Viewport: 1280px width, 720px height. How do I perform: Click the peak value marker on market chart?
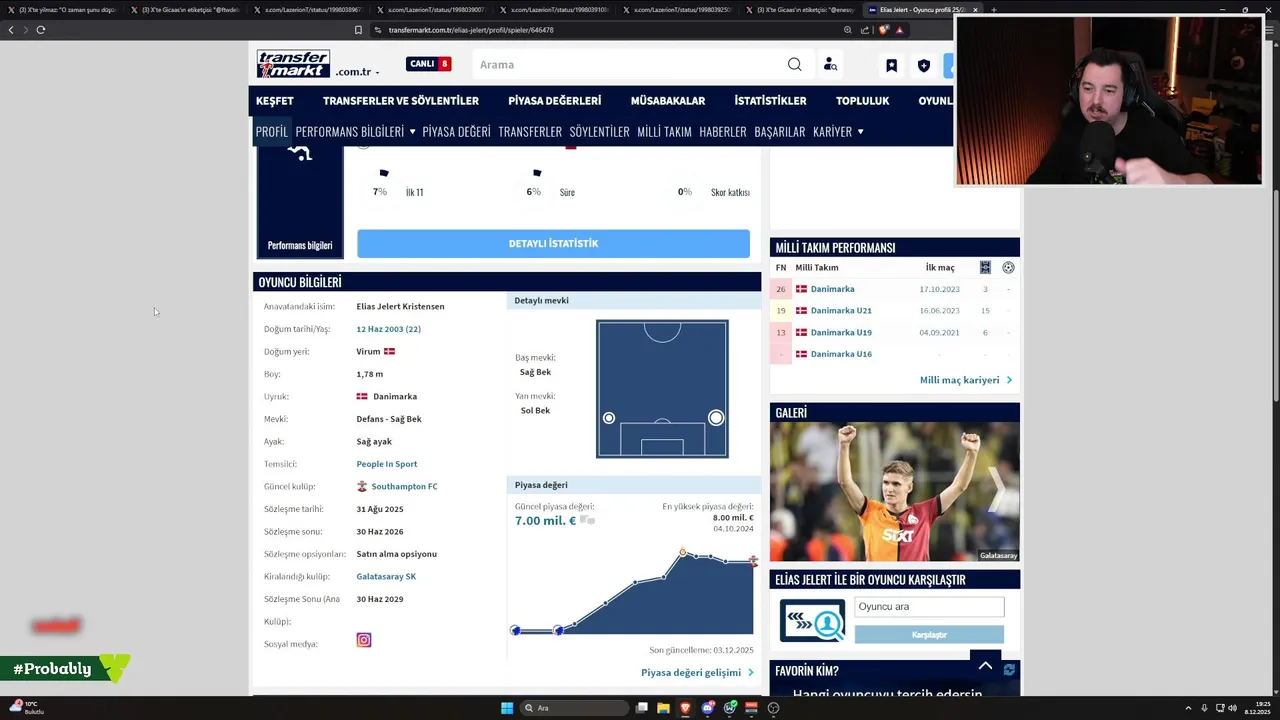(x=683, y=552)
